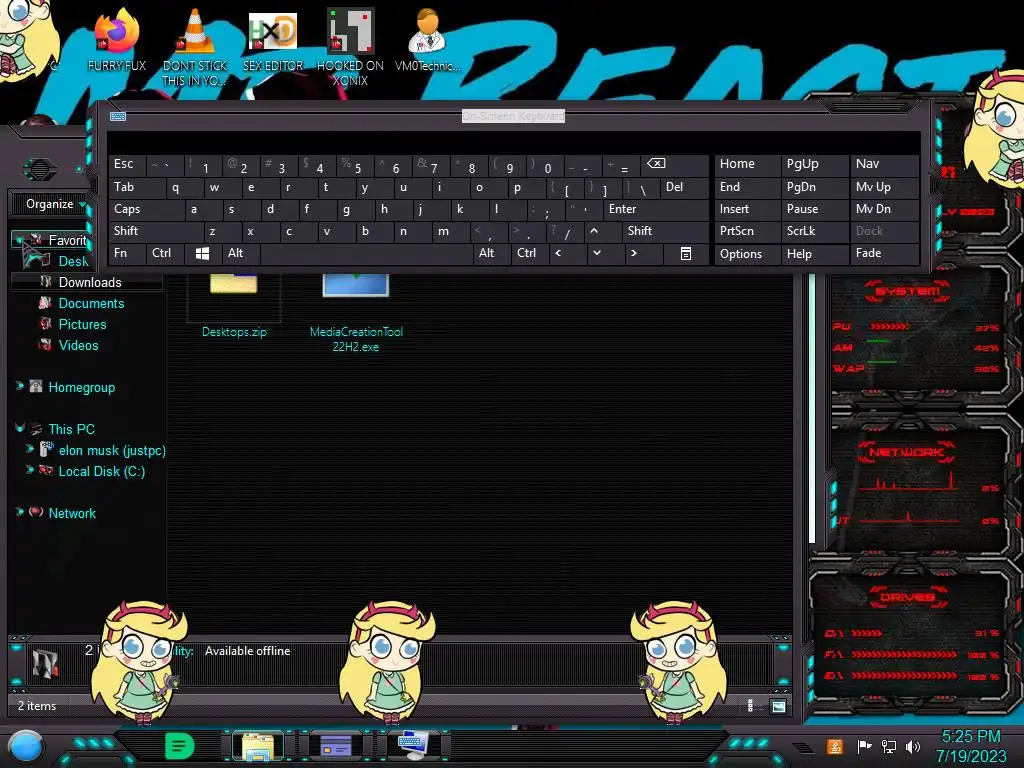Toggle the left Alt key
1024x768 pixels.
point(240,253)
